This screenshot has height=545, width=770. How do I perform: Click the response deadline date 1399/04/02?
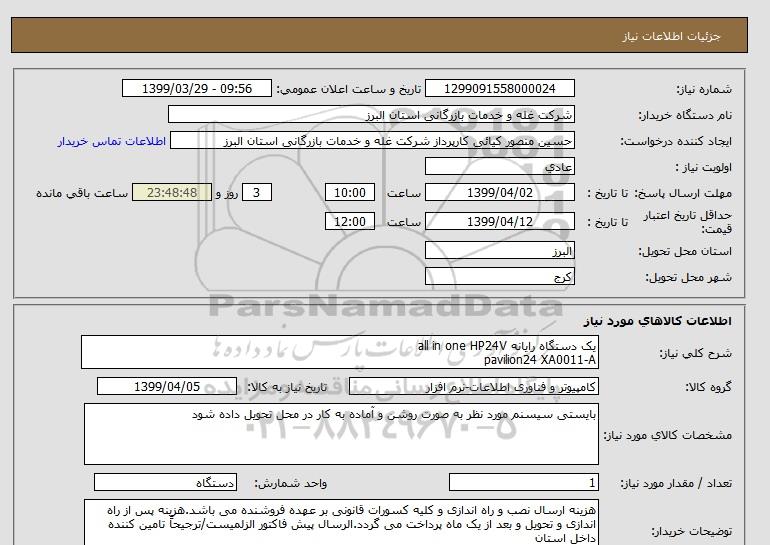point(499,192)
